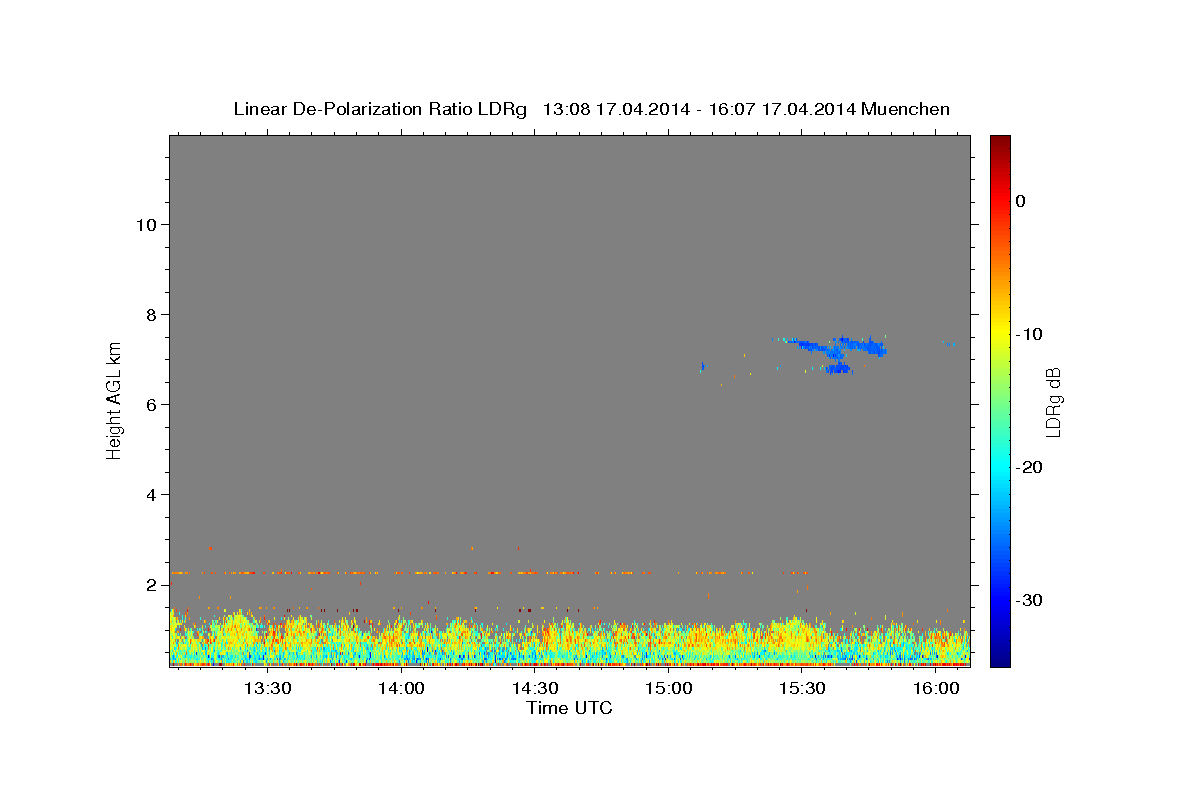Click the 4 km height tick label
The image size is (1200, 800).
149,495
